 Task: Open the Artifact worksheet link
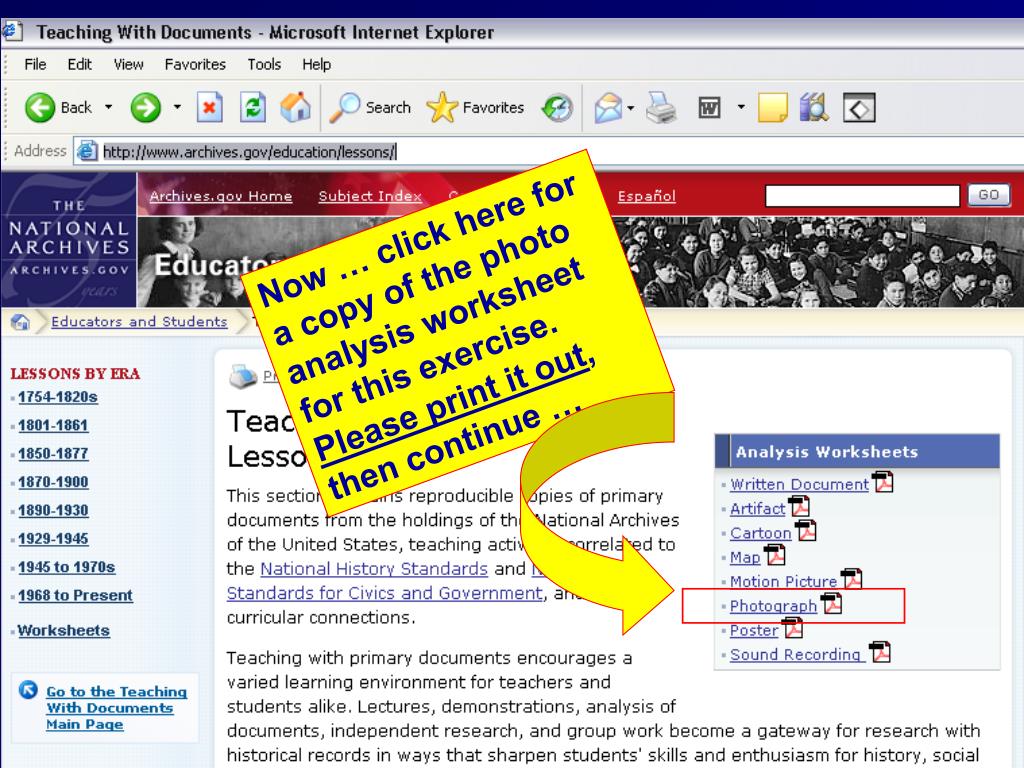758,509
